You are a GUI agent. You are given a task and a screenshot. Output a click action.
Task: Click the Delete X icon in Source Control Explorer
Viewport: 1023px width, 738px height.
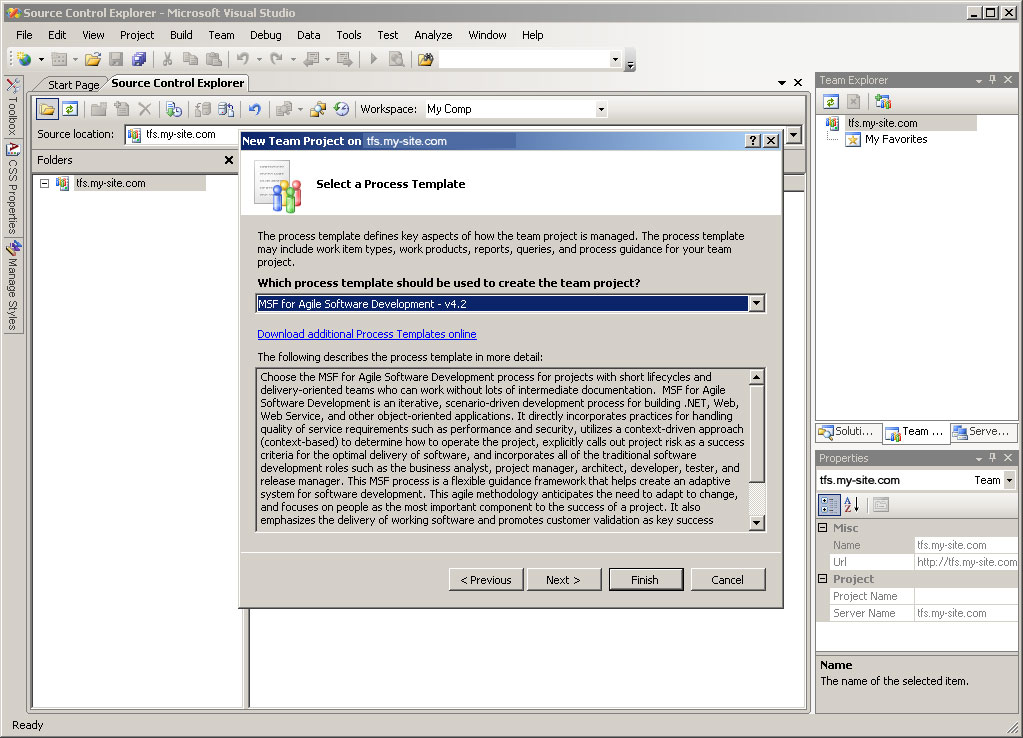pyautogui.click(x=145, y=109)
